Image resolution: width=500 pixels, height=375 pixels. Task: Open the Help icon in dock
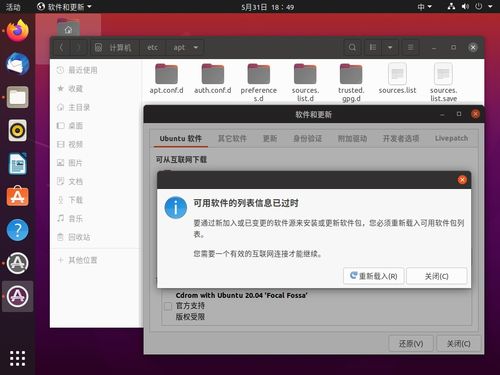(18, 230)
